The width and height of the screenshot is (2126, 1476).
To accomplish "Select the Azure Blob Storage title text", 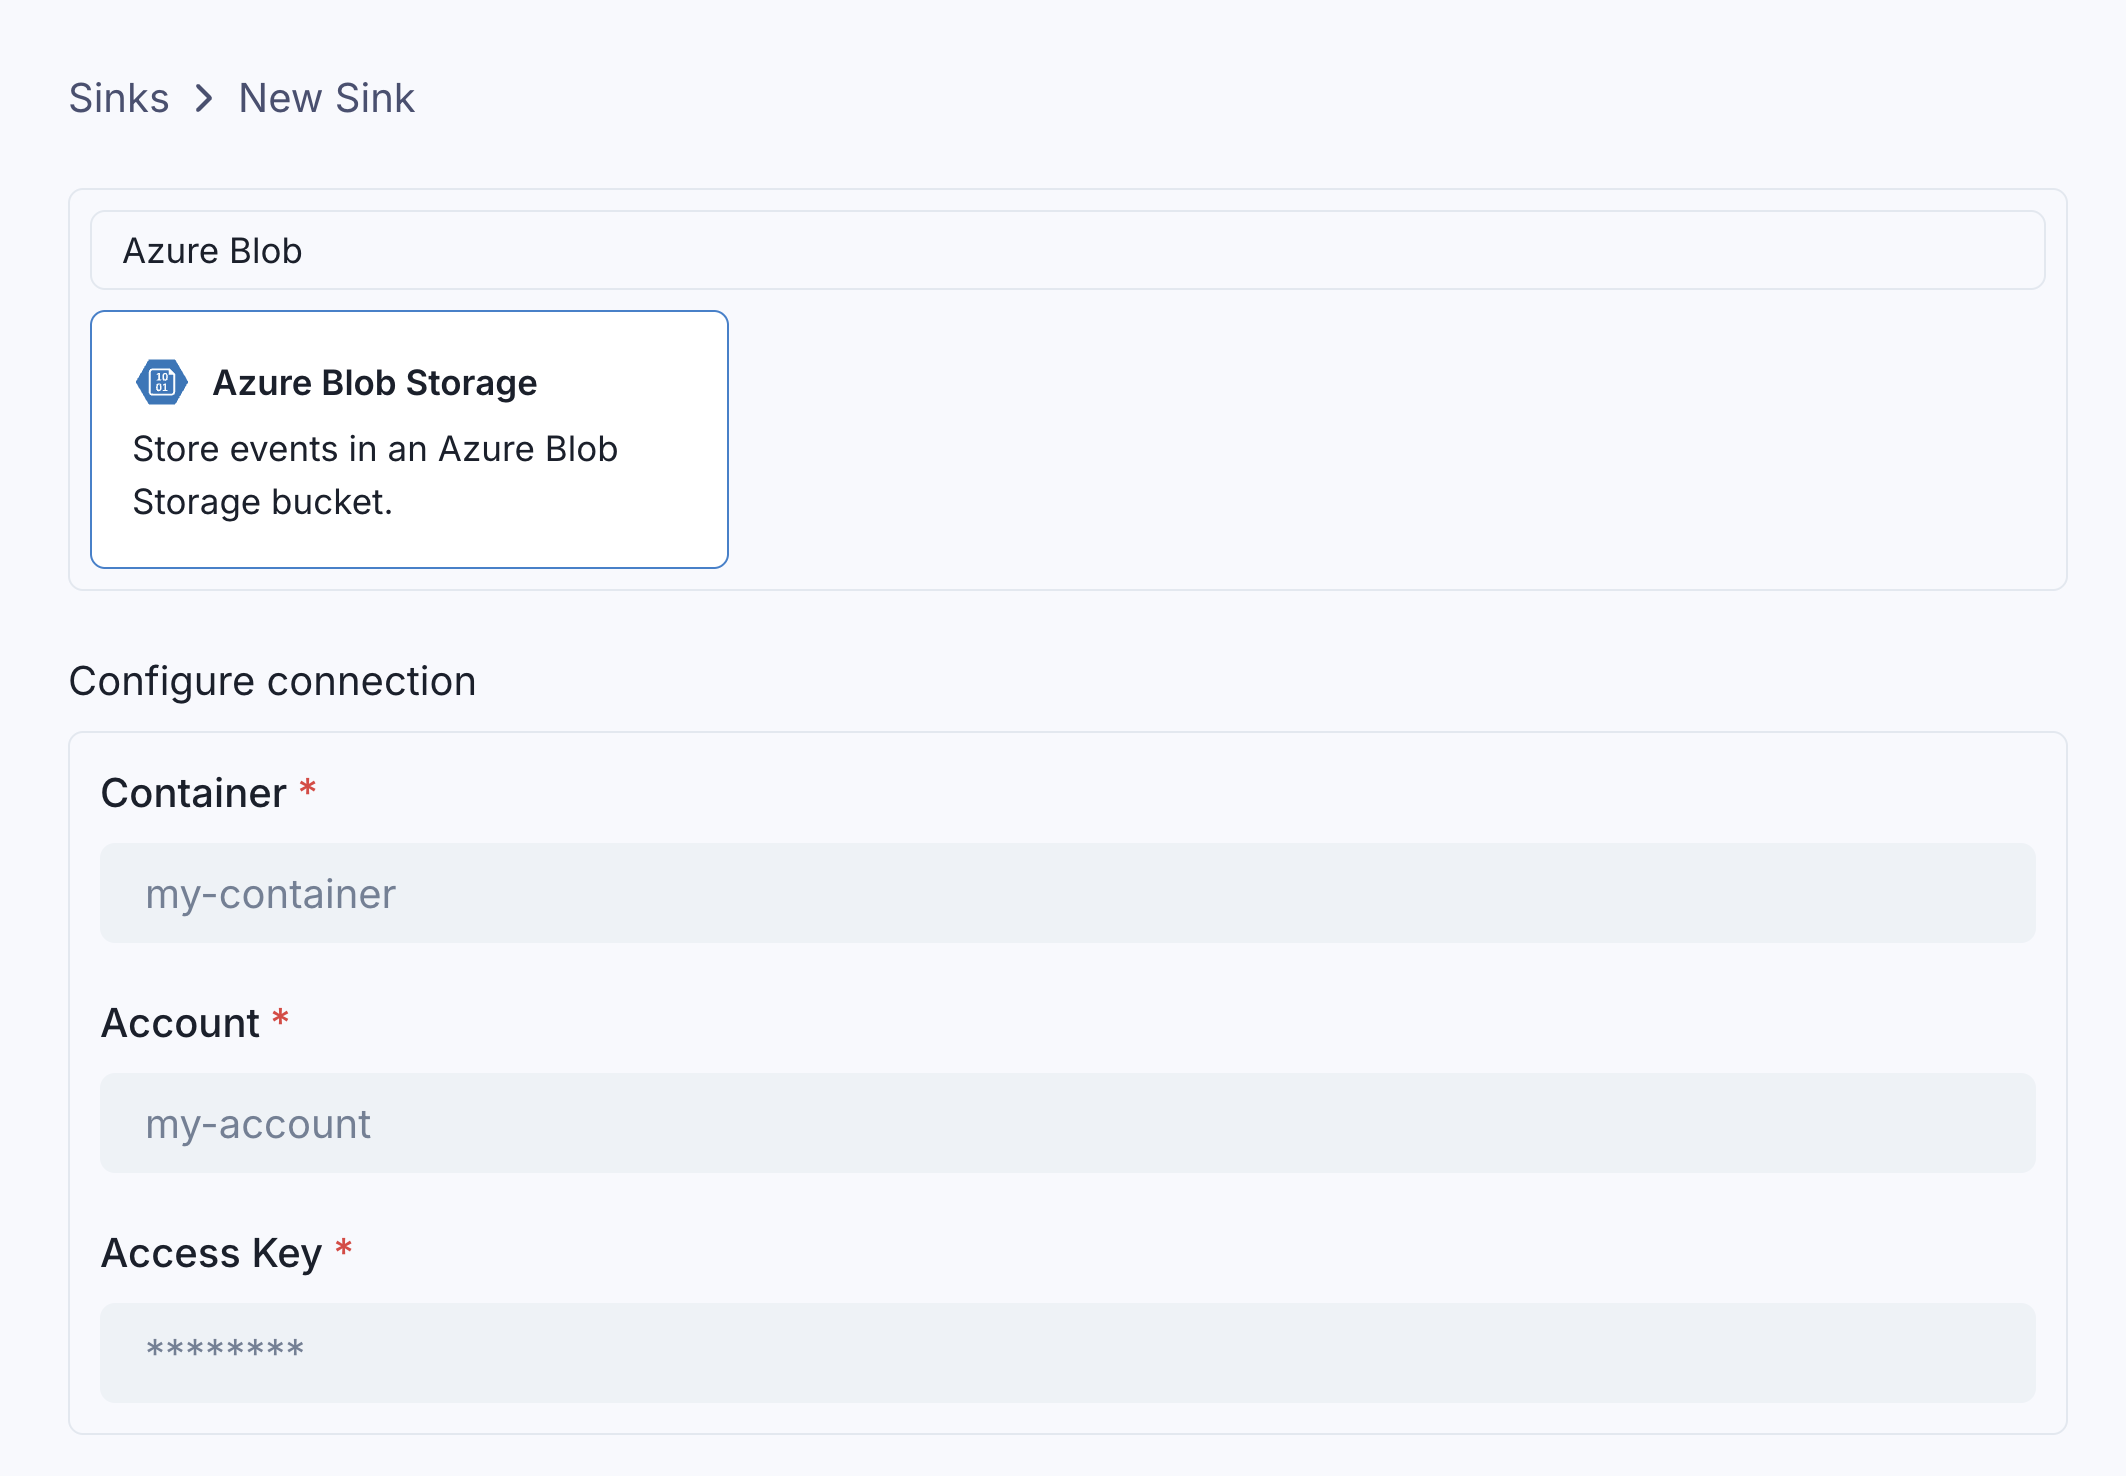I will [x=374, y=383].
